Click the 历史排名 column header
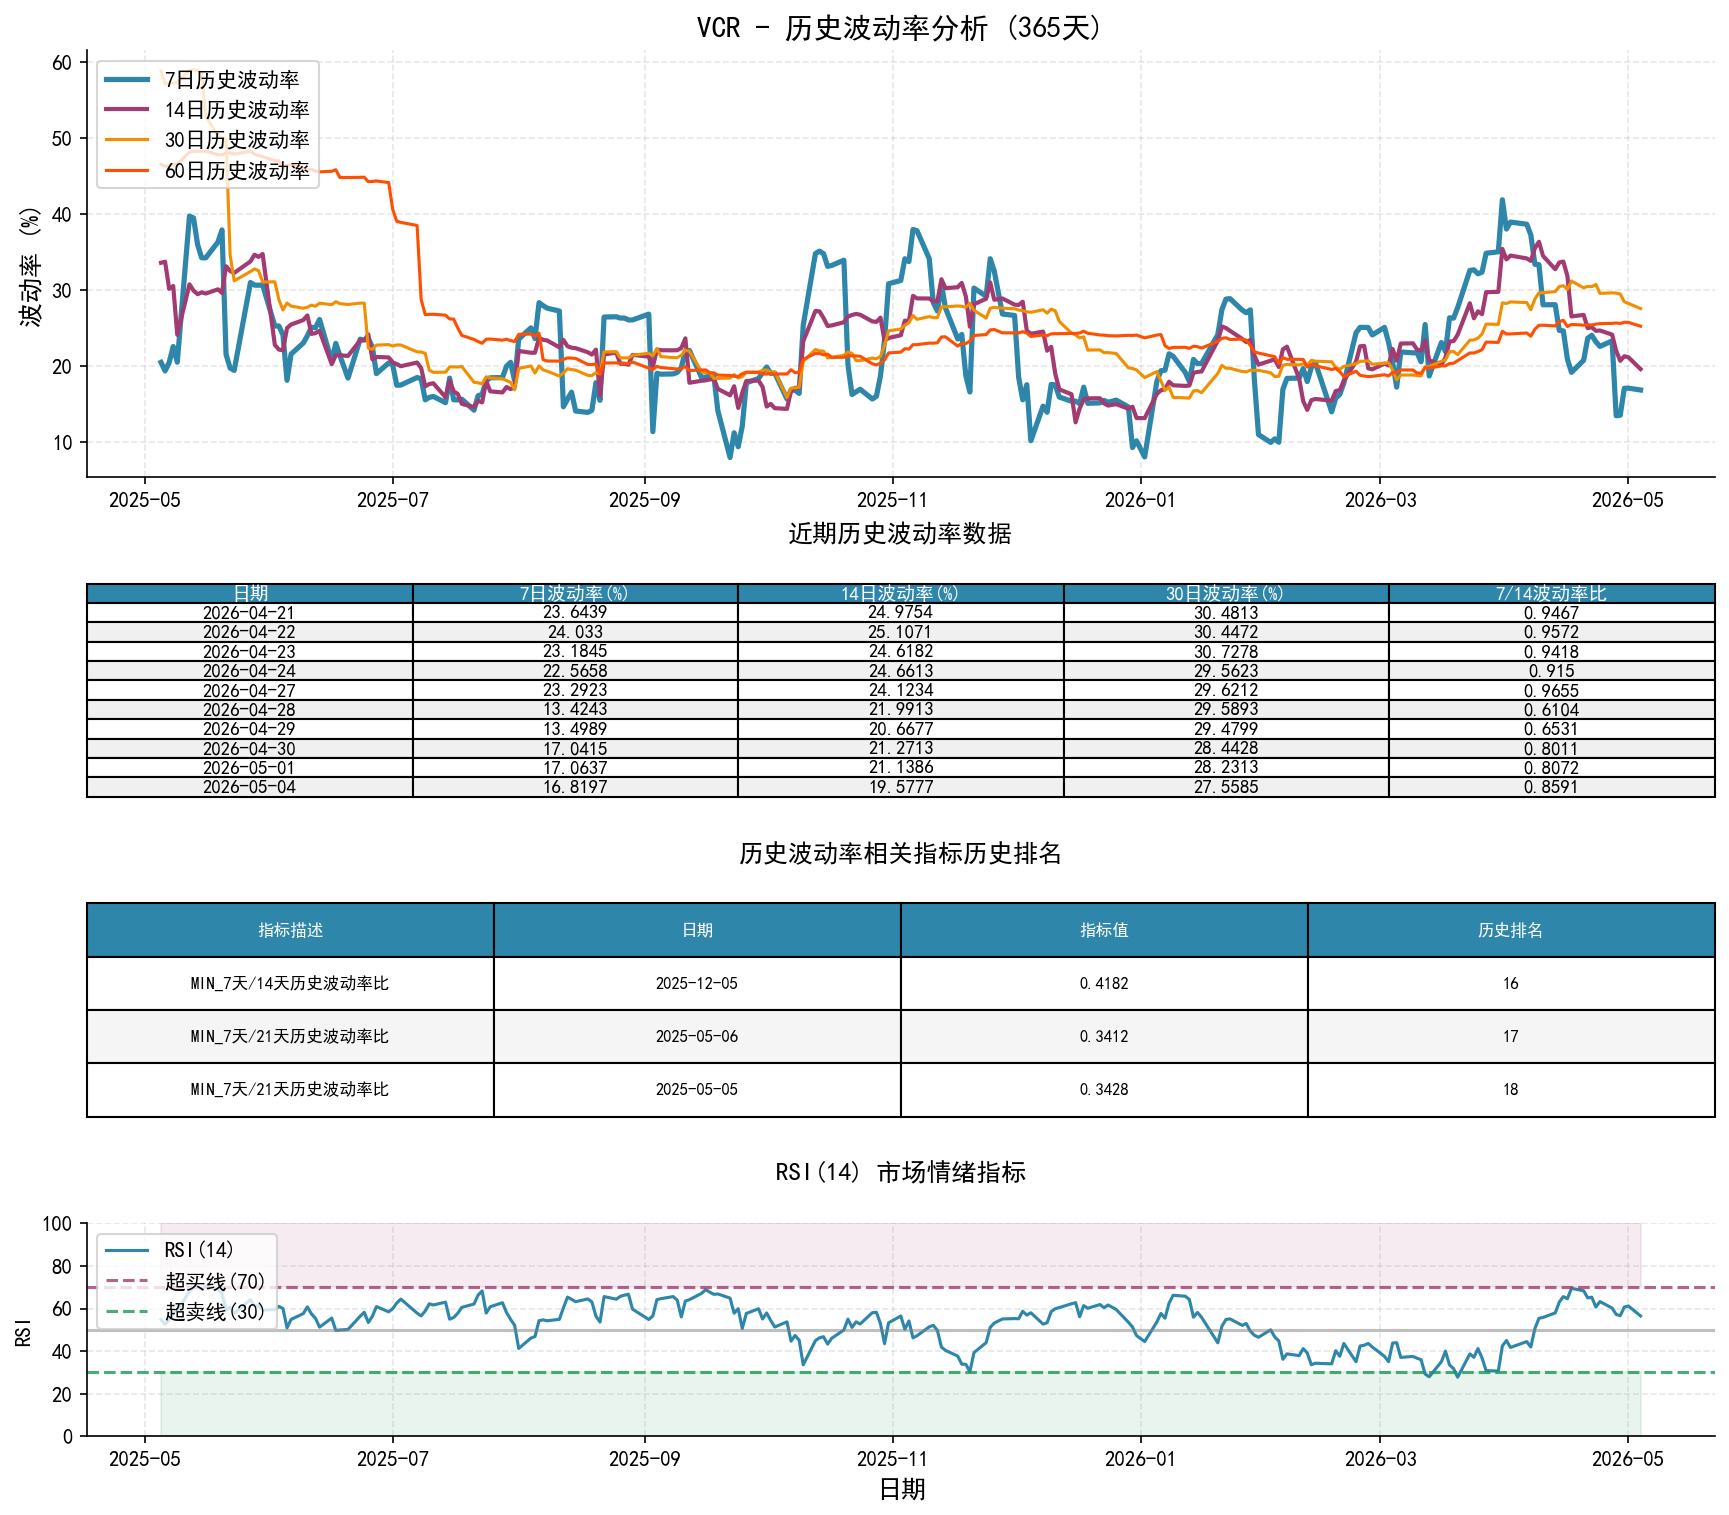 click(1510, 930)
